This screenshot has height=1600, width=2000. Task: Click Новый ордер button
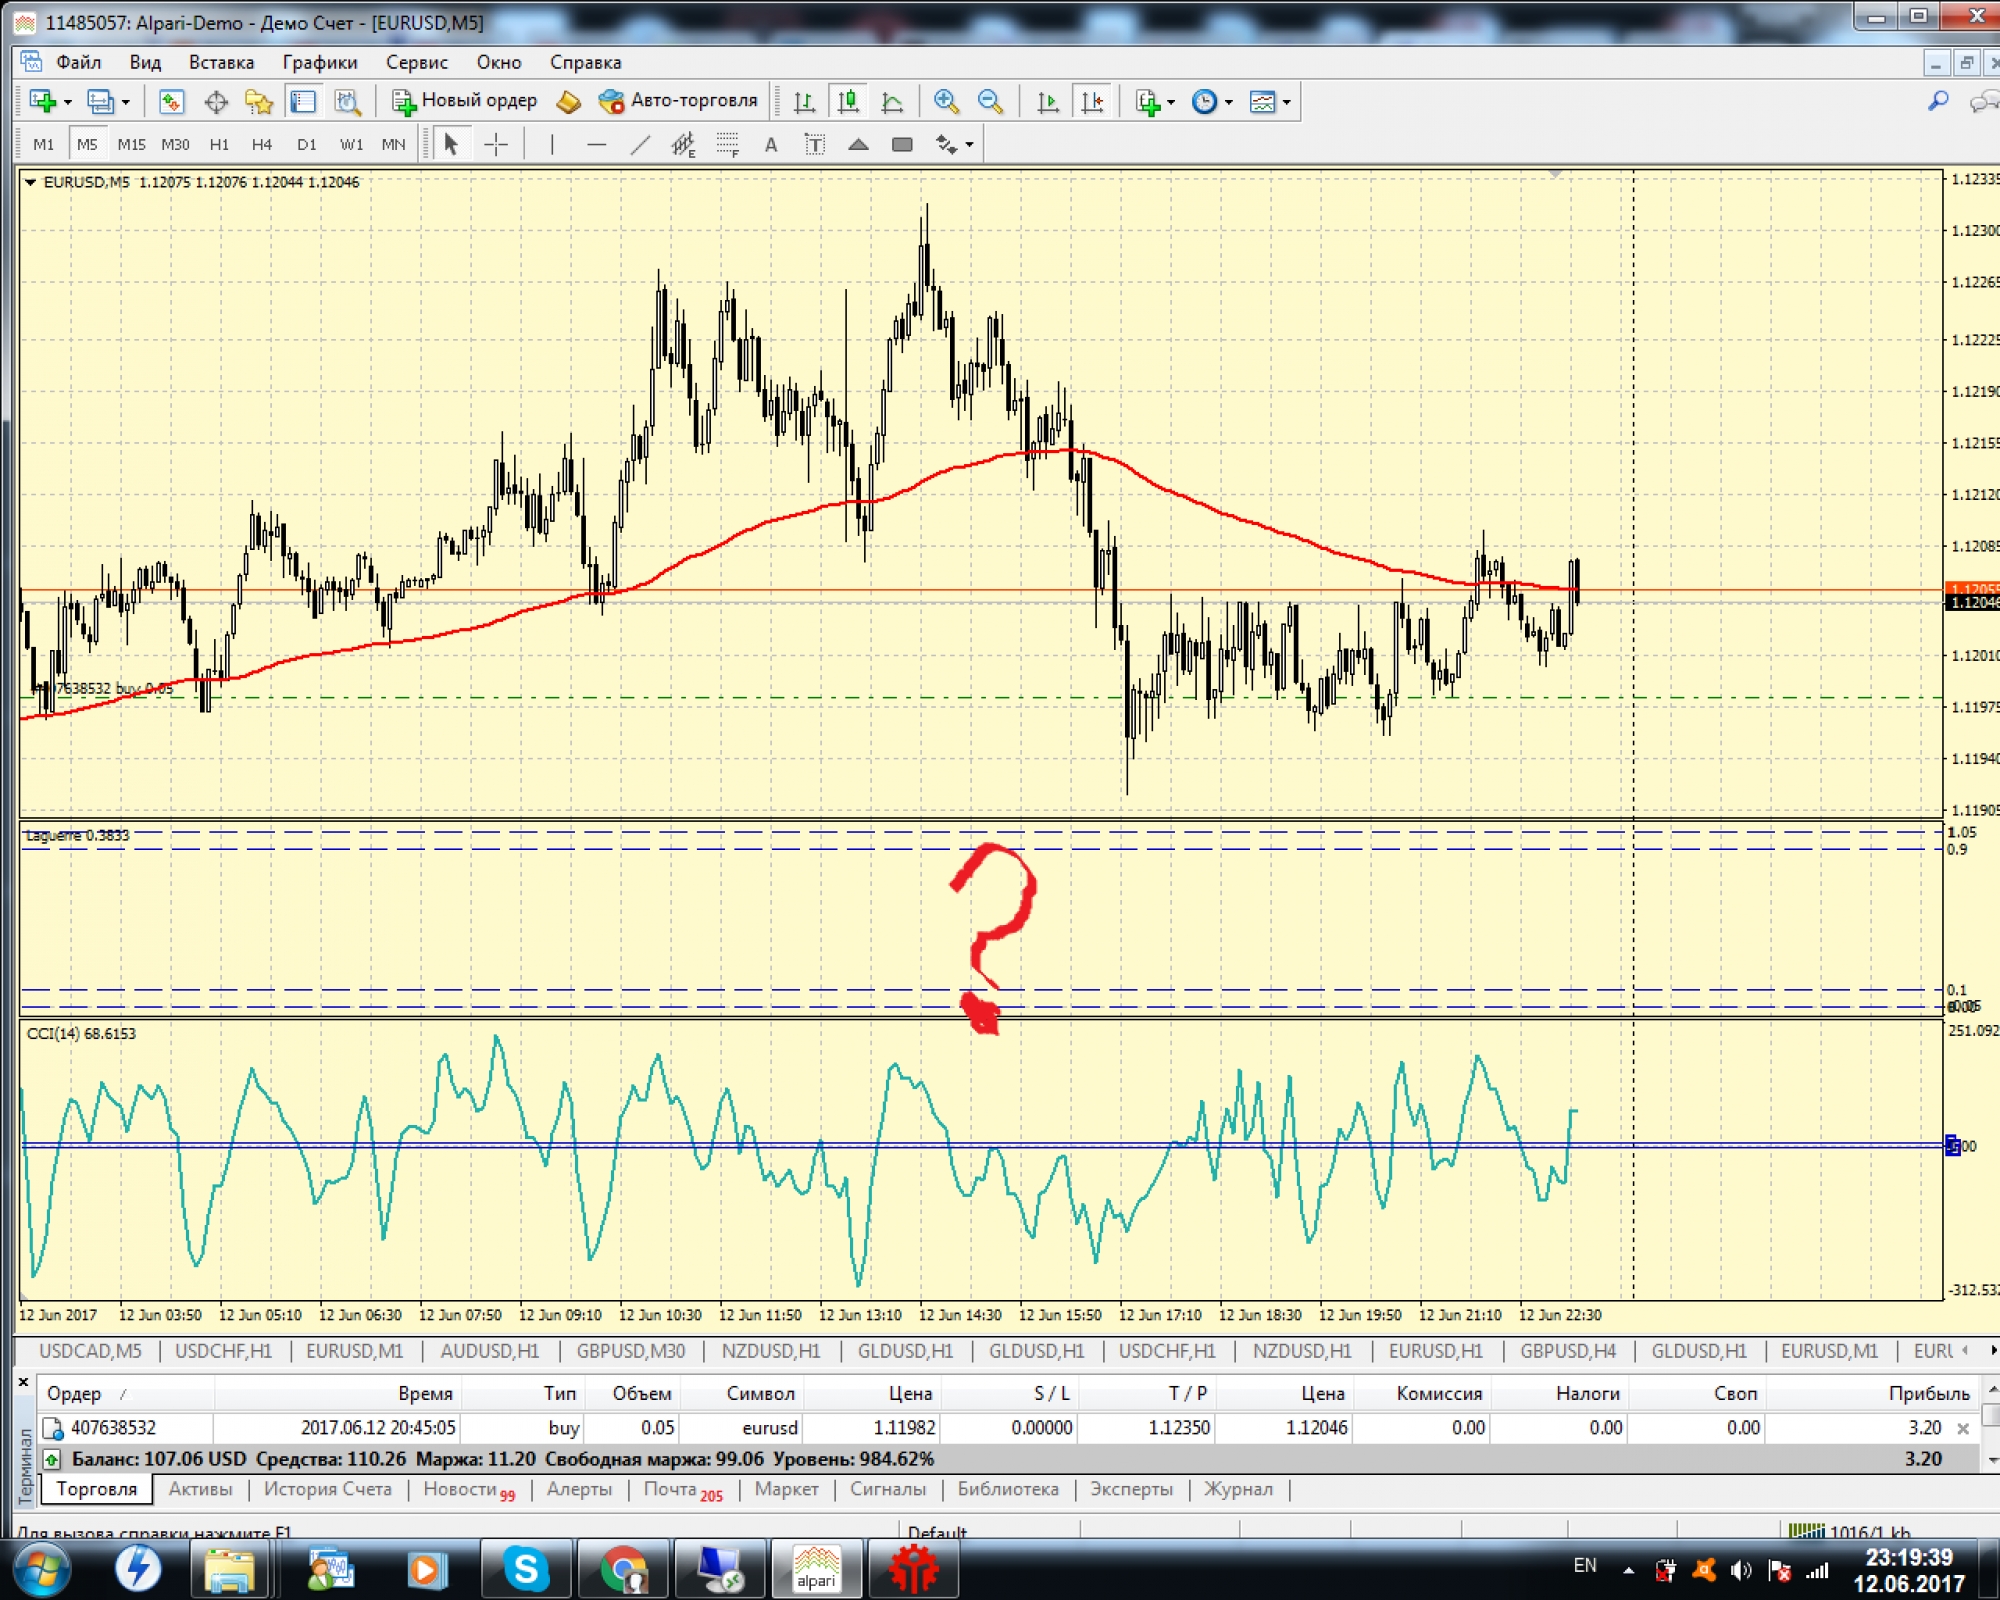coord(465,101)
